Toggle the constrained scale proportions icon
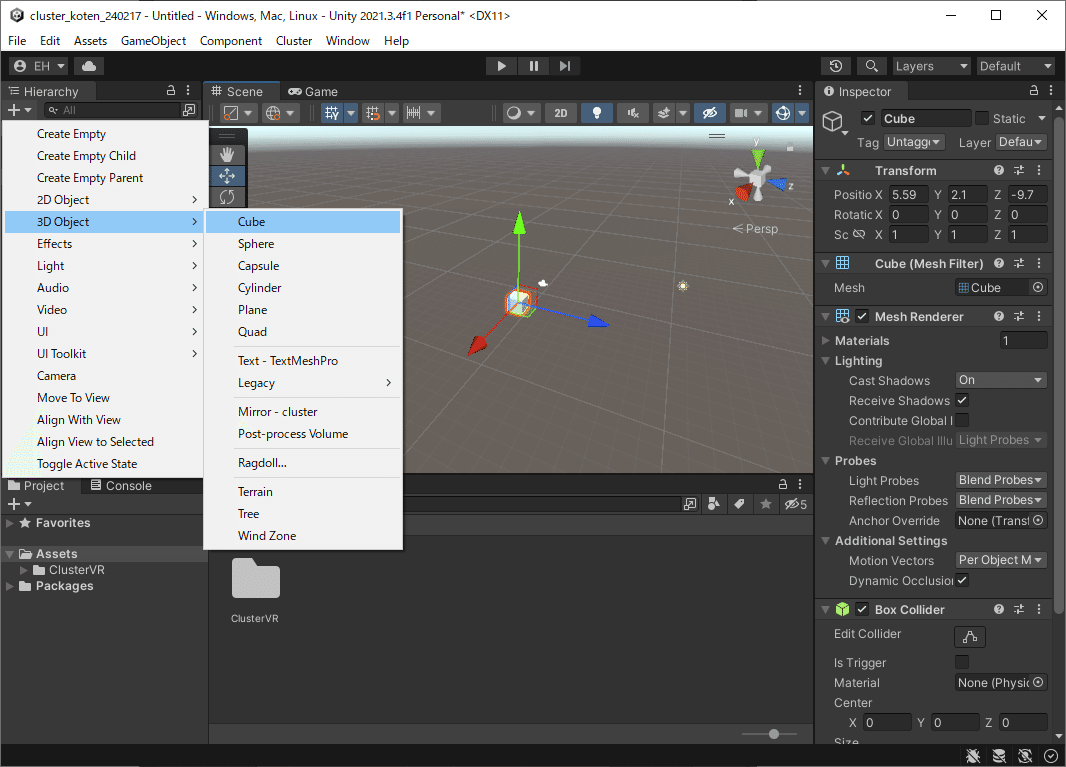Image resolution: width=1066 pixels, height=767 pixels. click(859, 235)
